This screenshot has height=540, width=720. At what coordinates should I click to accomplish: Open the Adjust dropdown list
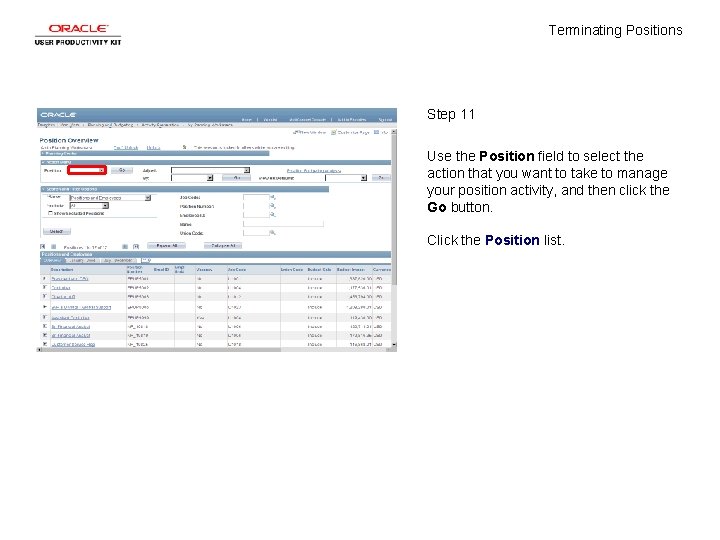coord(210,170)
